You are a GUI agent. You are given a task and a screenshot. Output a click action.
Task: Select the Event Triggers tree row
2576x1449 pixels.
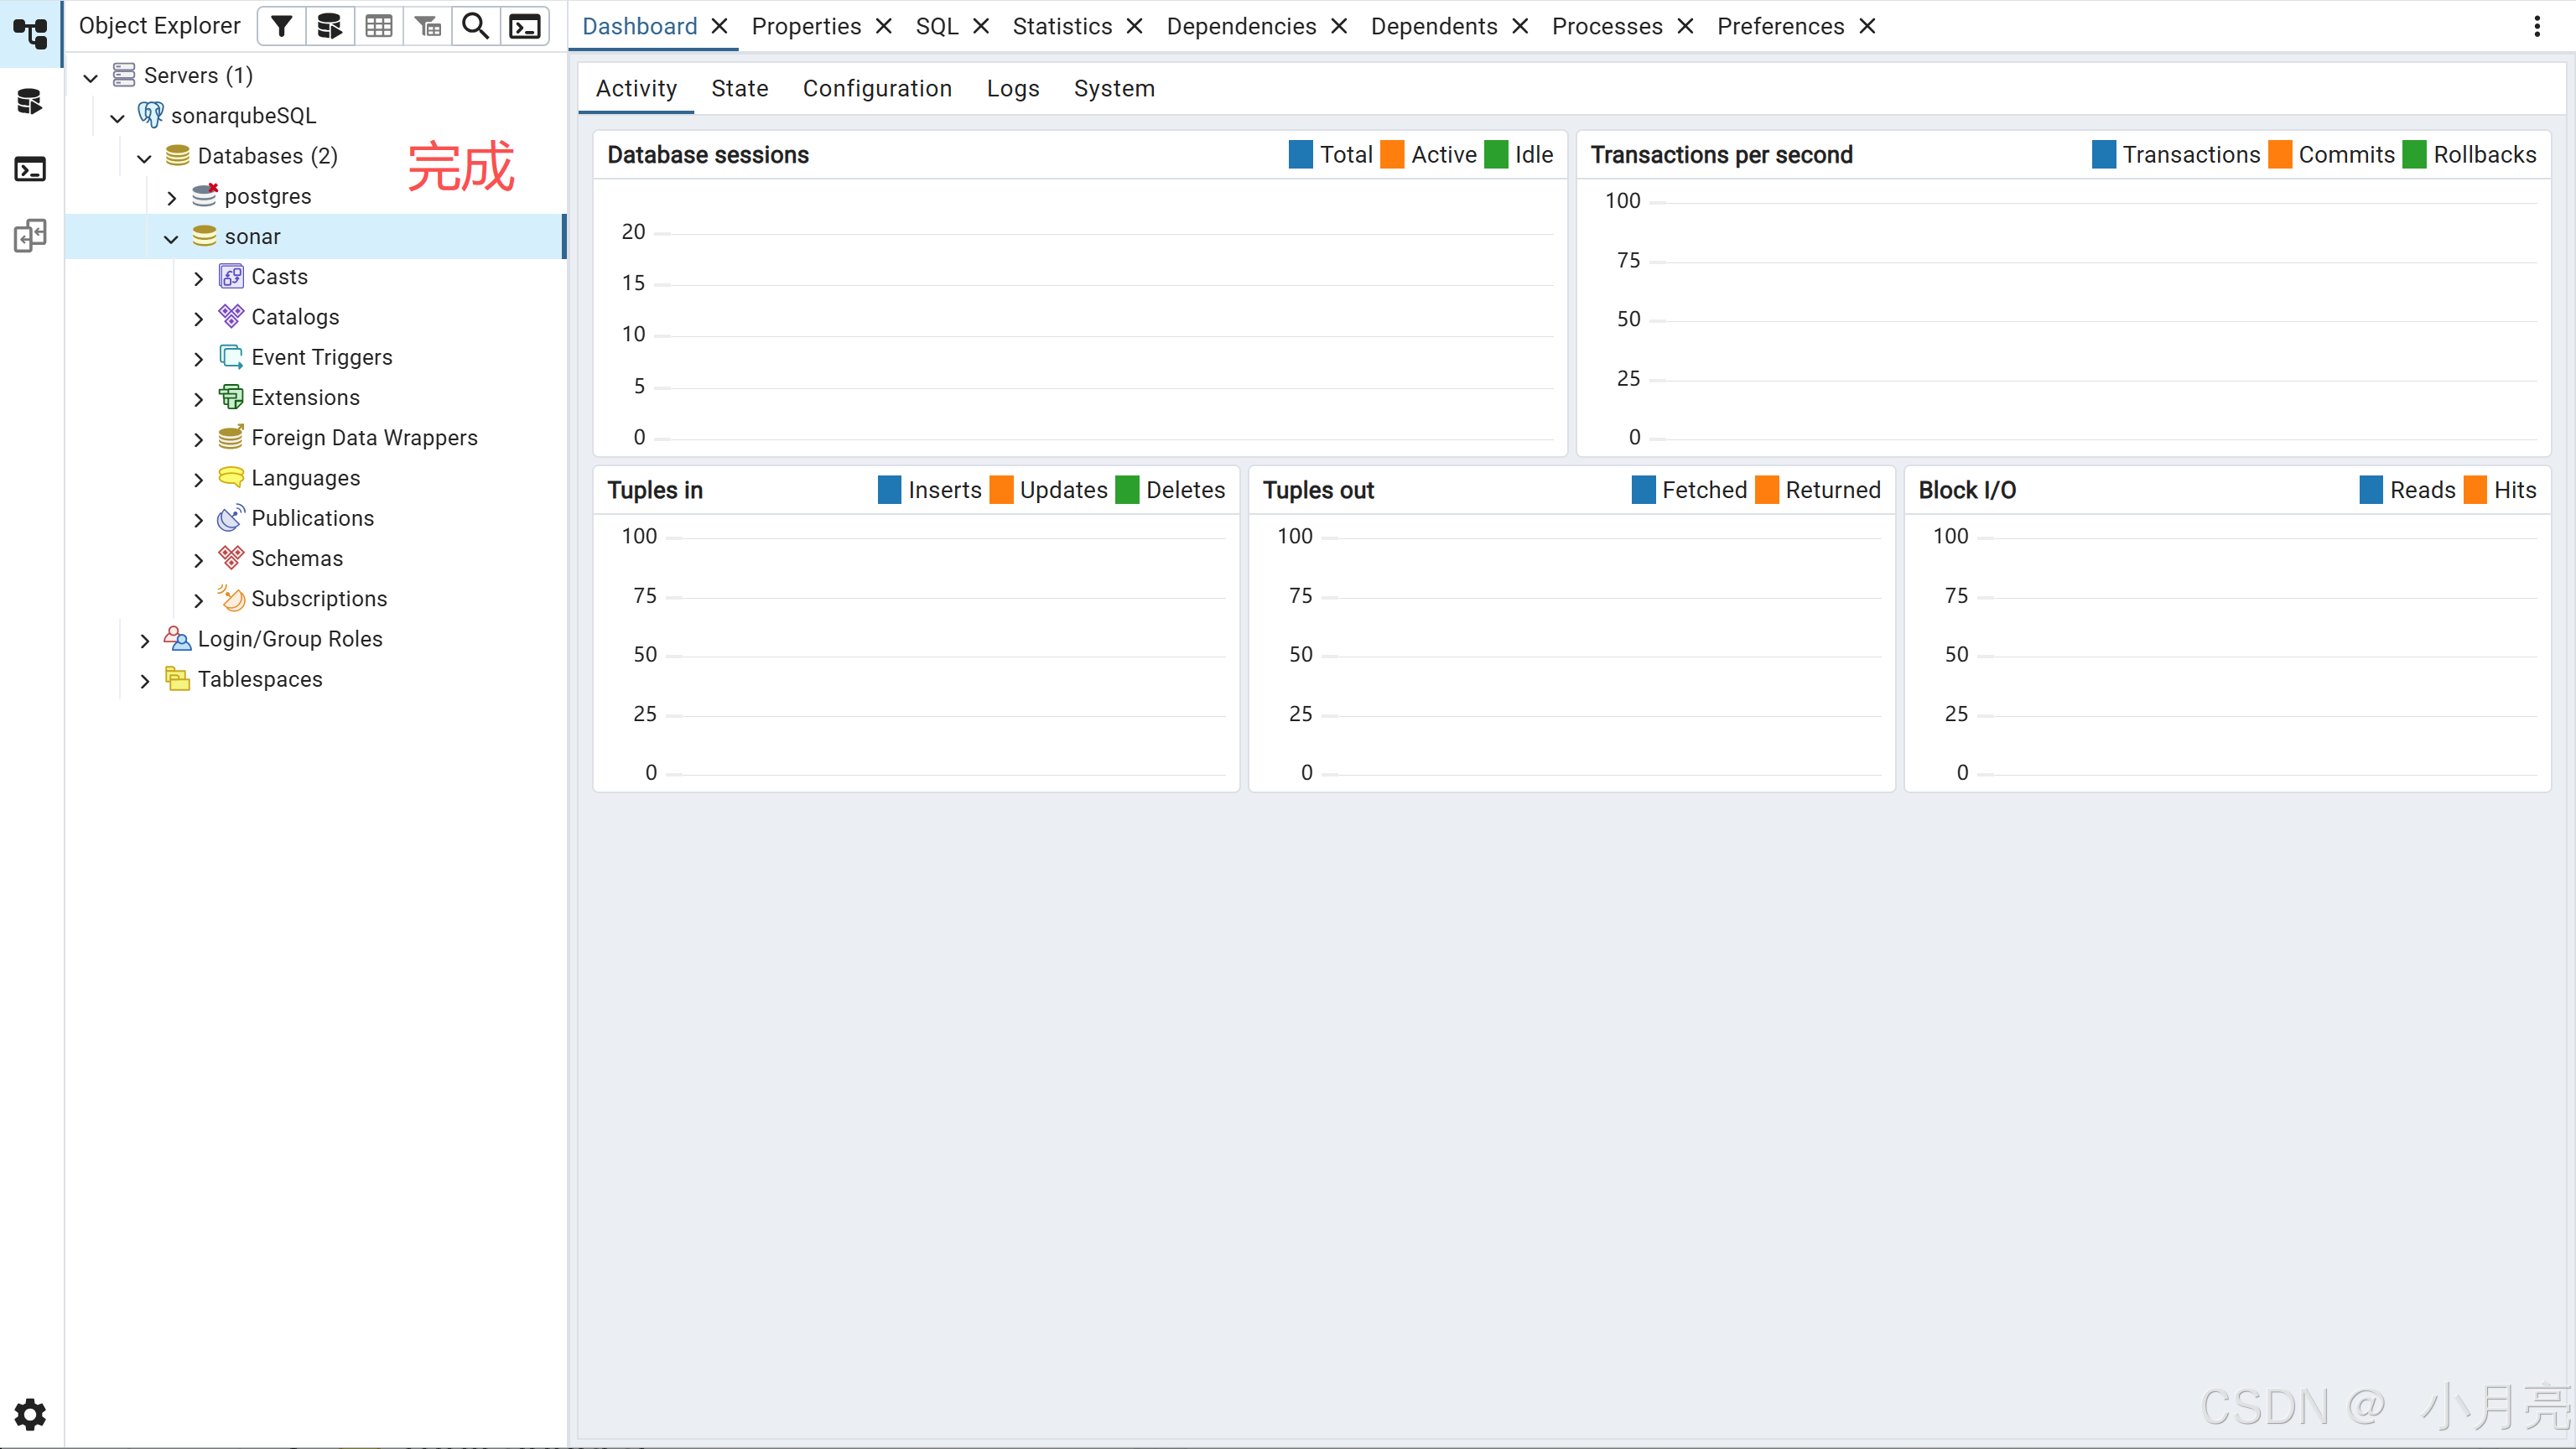[315, 357]
